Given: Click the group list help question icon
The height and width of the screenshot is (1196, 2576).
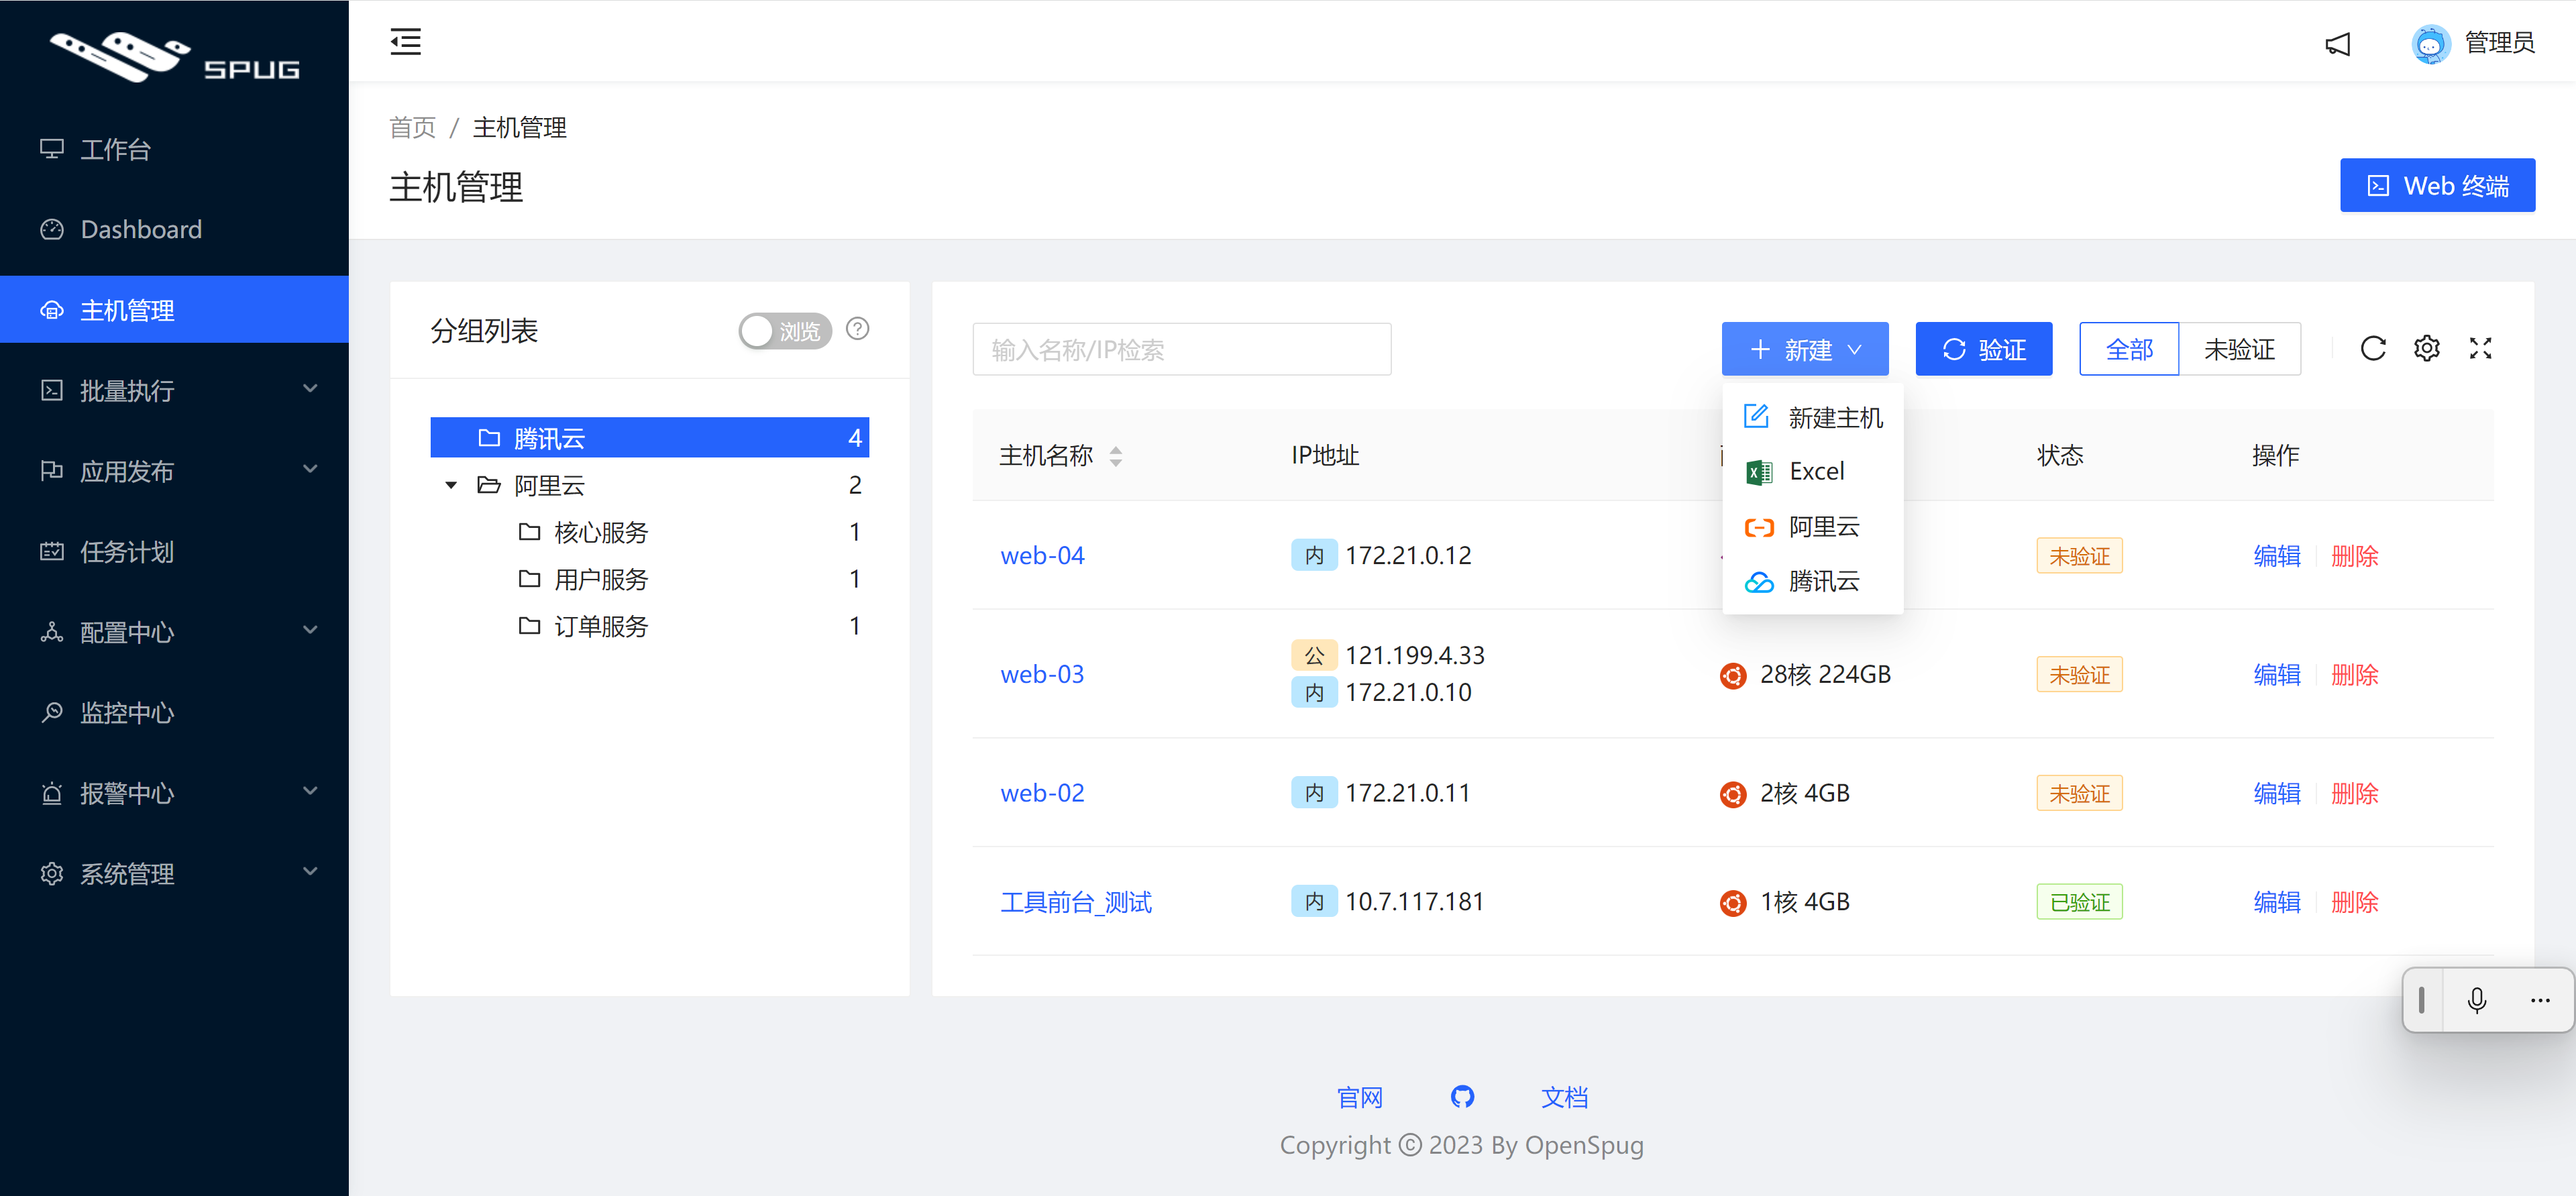Looking at the screenshot, I should (x=857, y=329).
